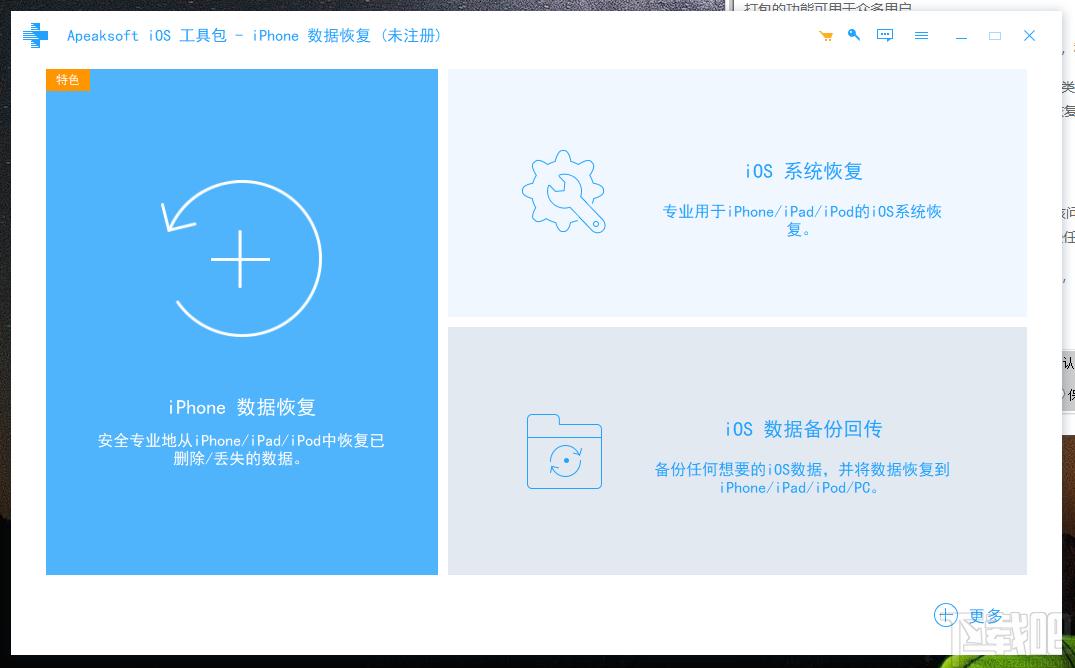The height and width of the screenshot is (668, 1075).
Task: Click the window title 'Apeaksoft iOS 工具包'
Action: pyautogui.click(x=147, y=36)
